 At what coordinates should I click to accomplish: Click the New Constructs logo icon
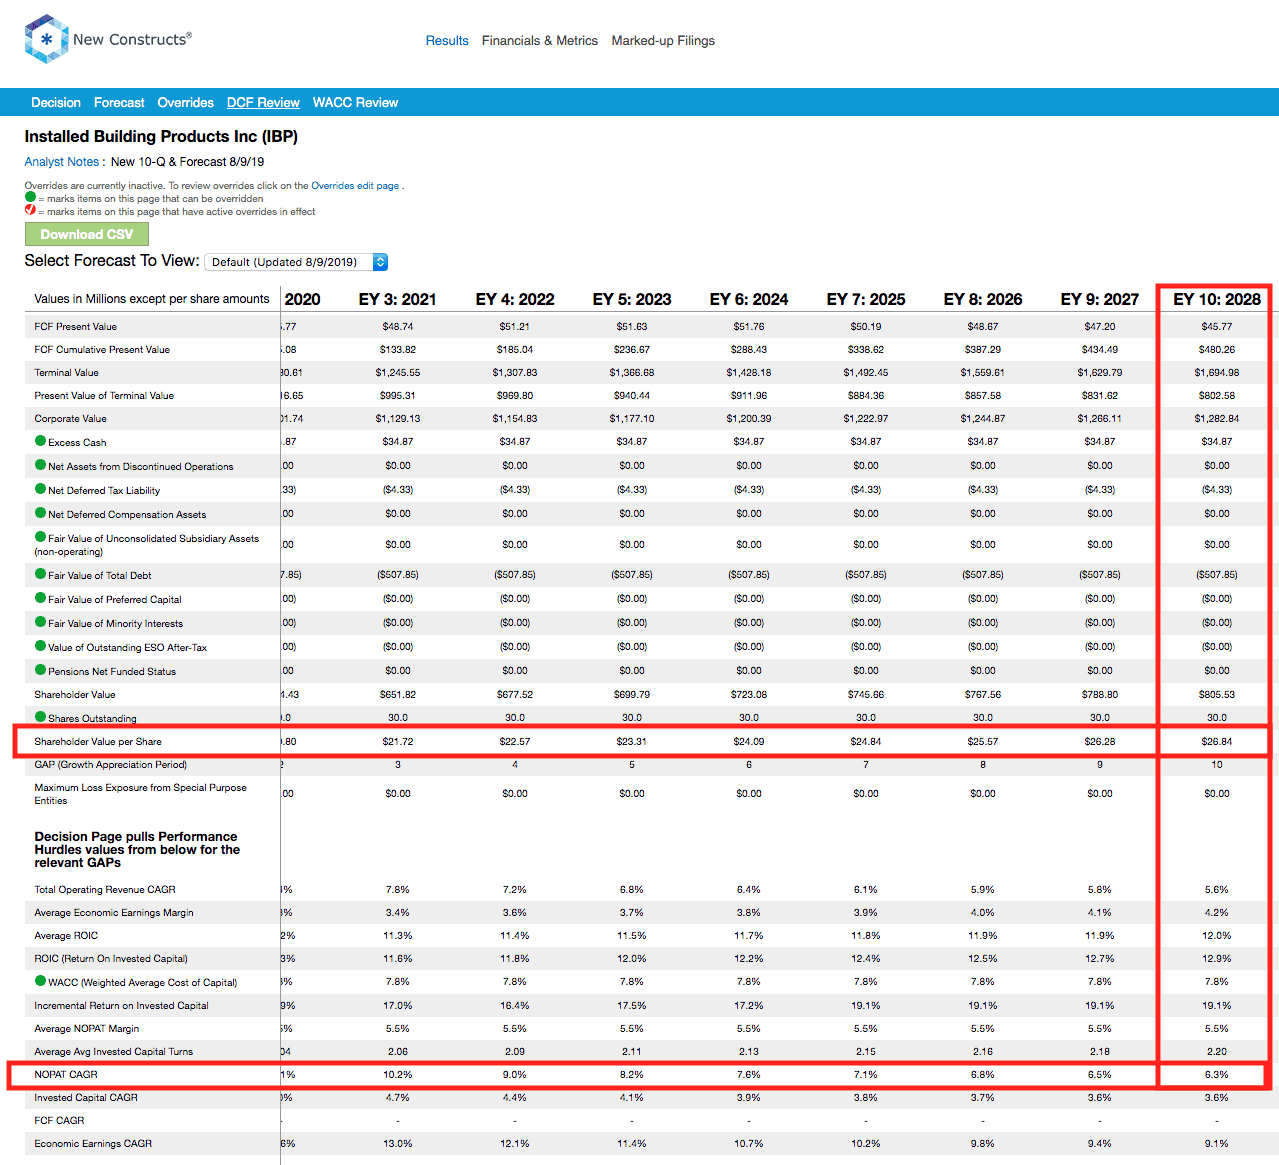(x=46, y=39)
